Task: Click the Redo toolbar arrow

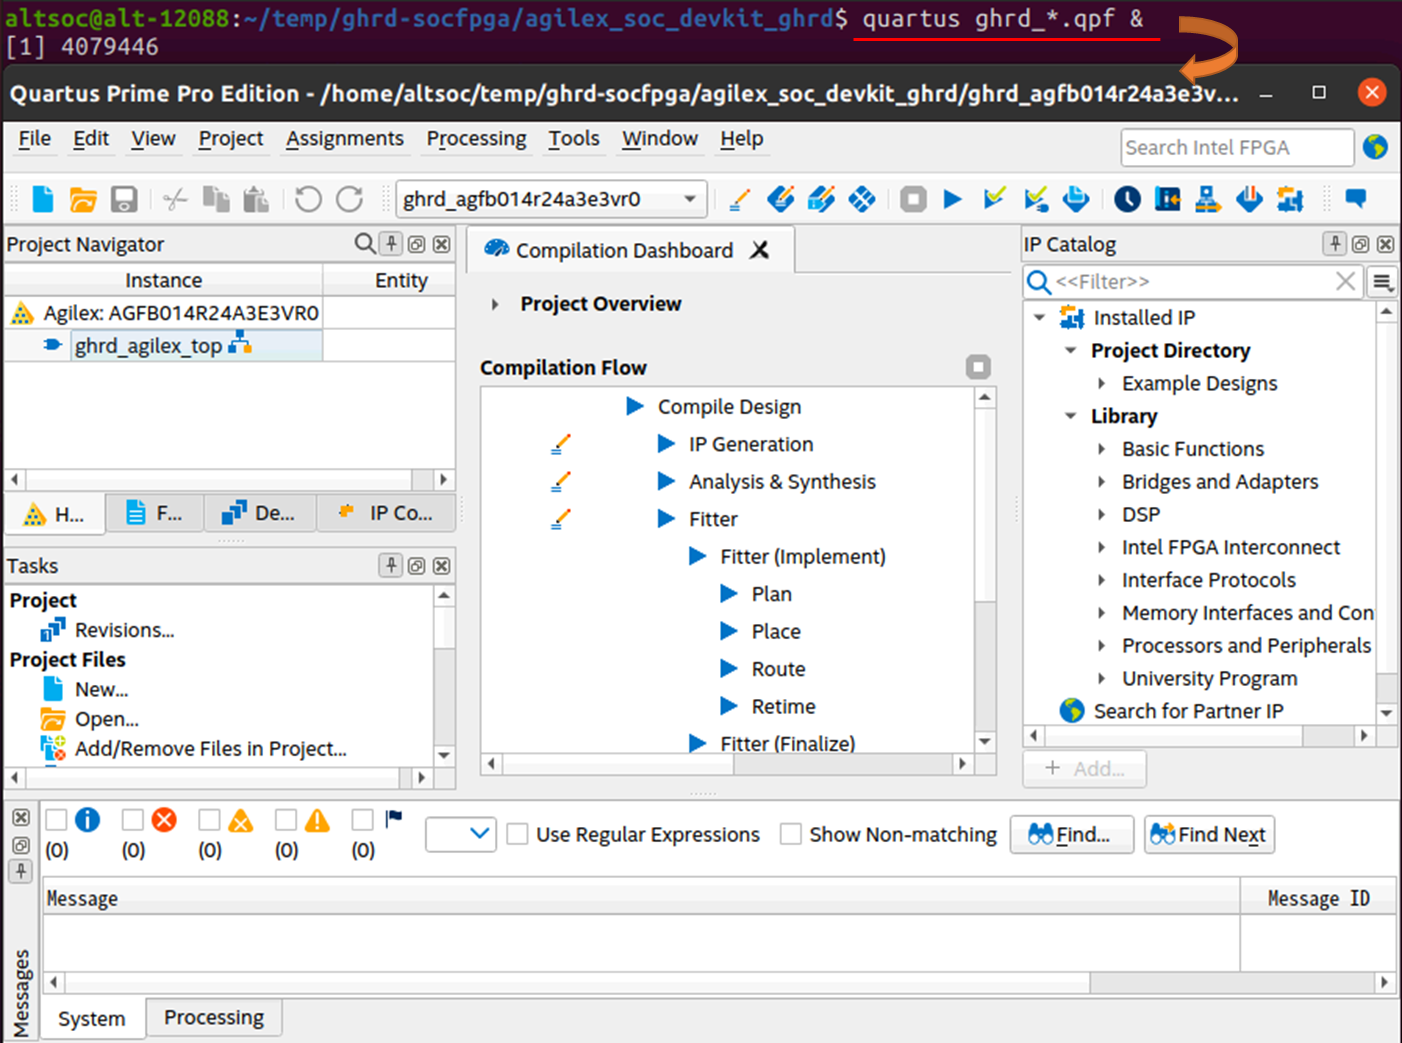Action: tap(349, 199)
